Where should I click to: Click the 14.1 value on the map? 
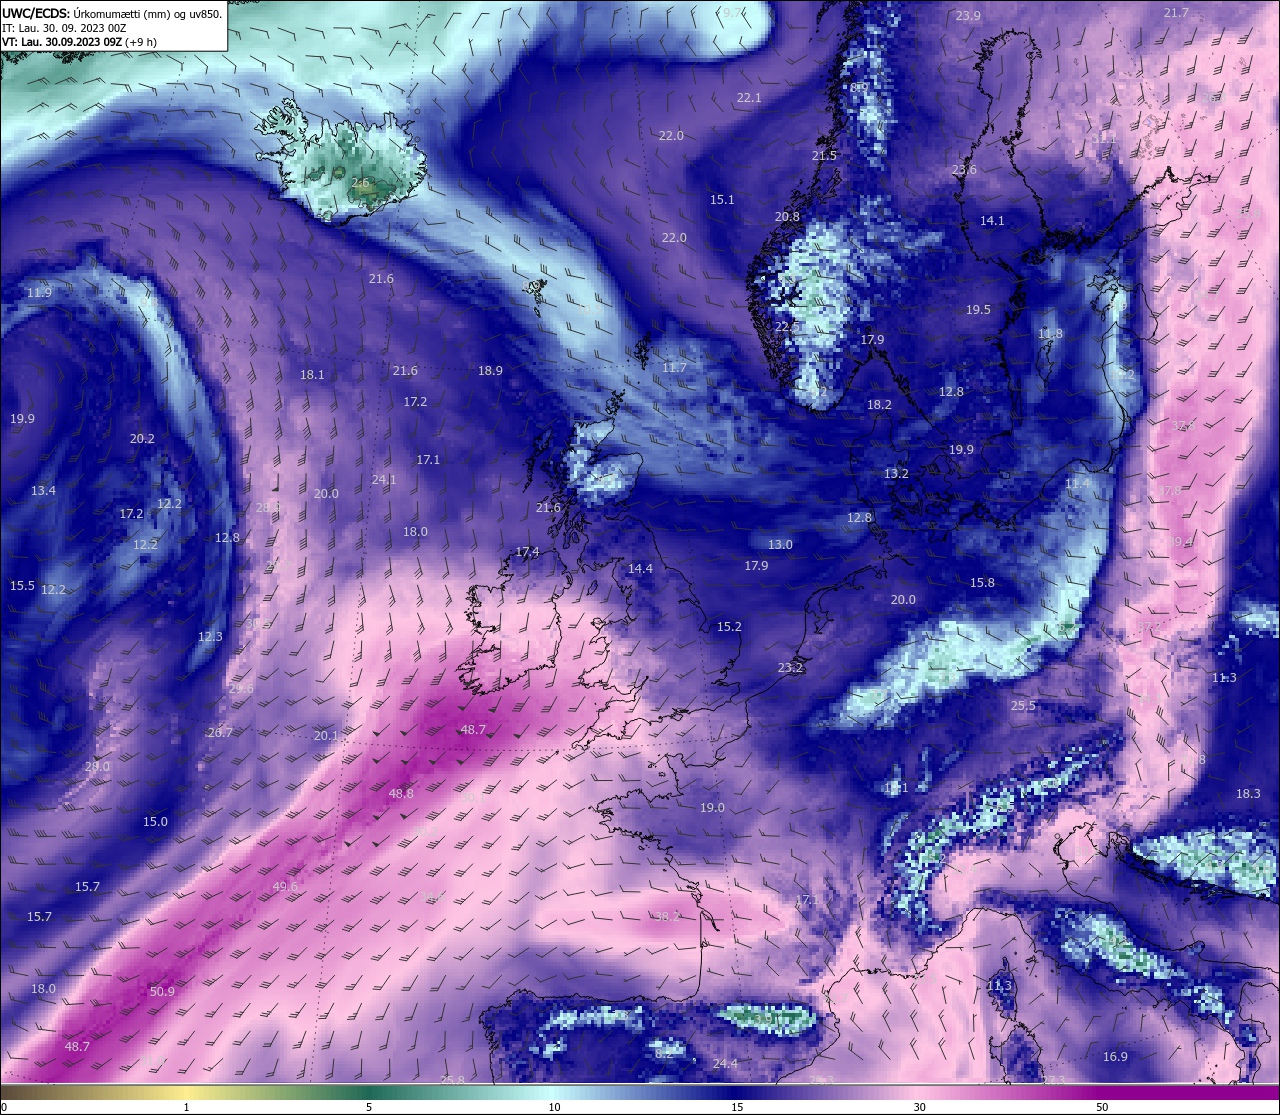pos(992,221)
